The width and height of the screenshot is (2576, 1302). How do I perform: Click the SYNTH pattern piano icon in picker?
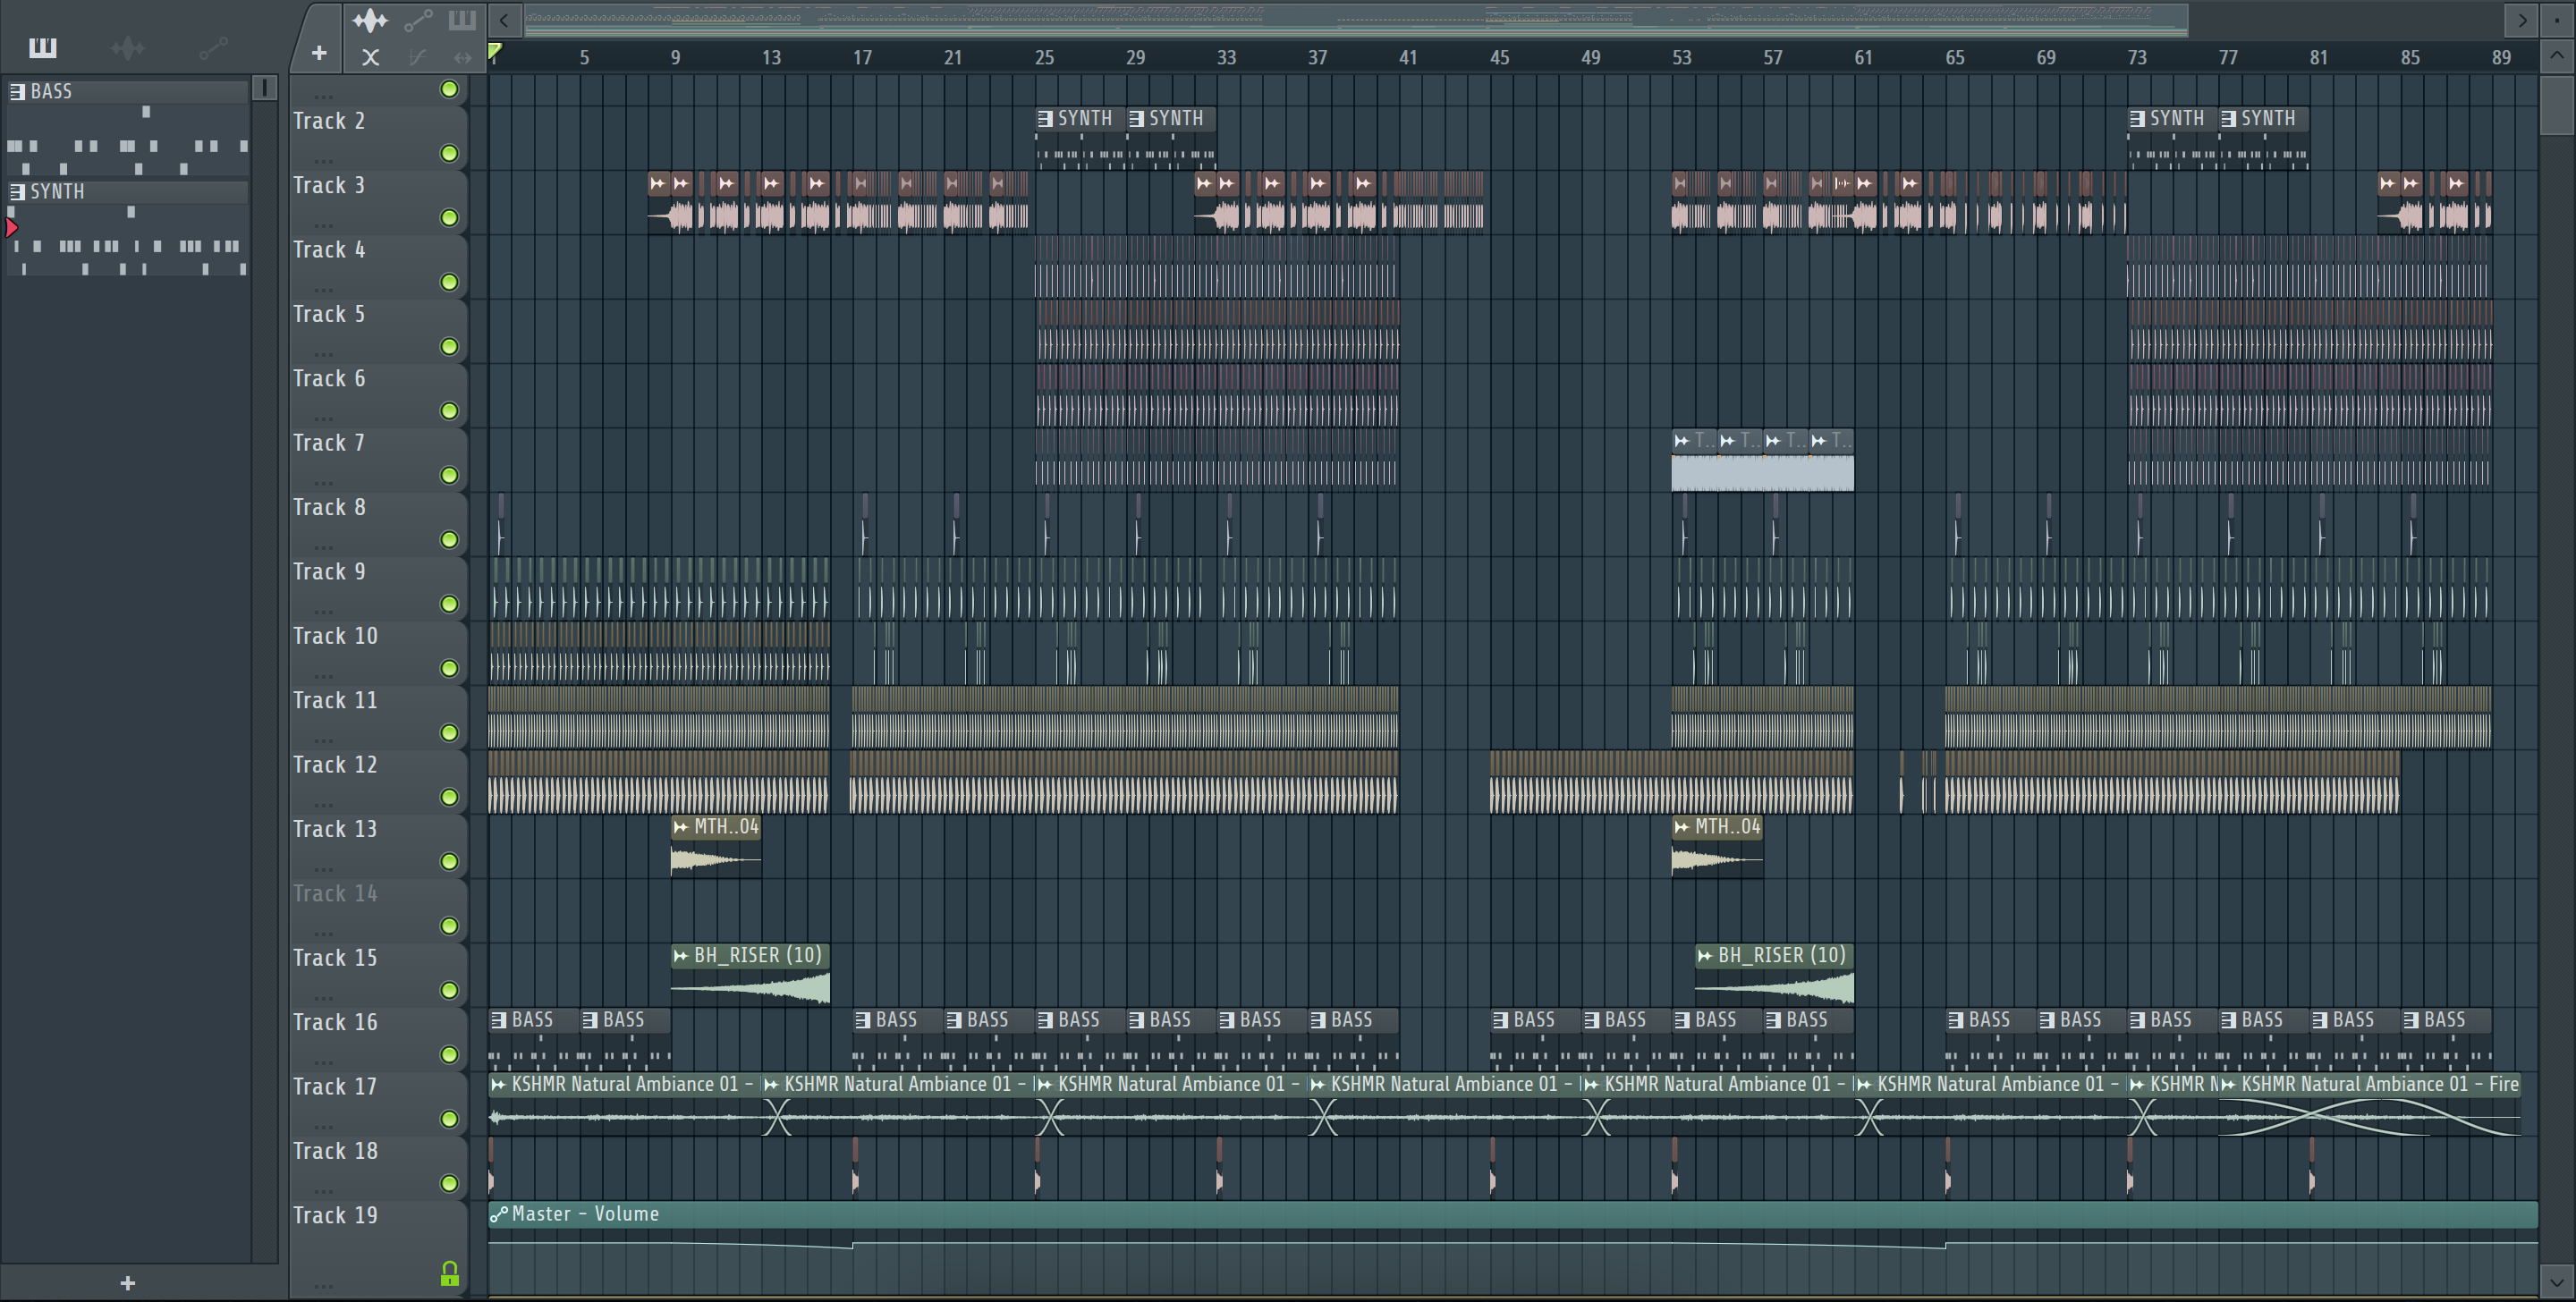tap(17, 191)
